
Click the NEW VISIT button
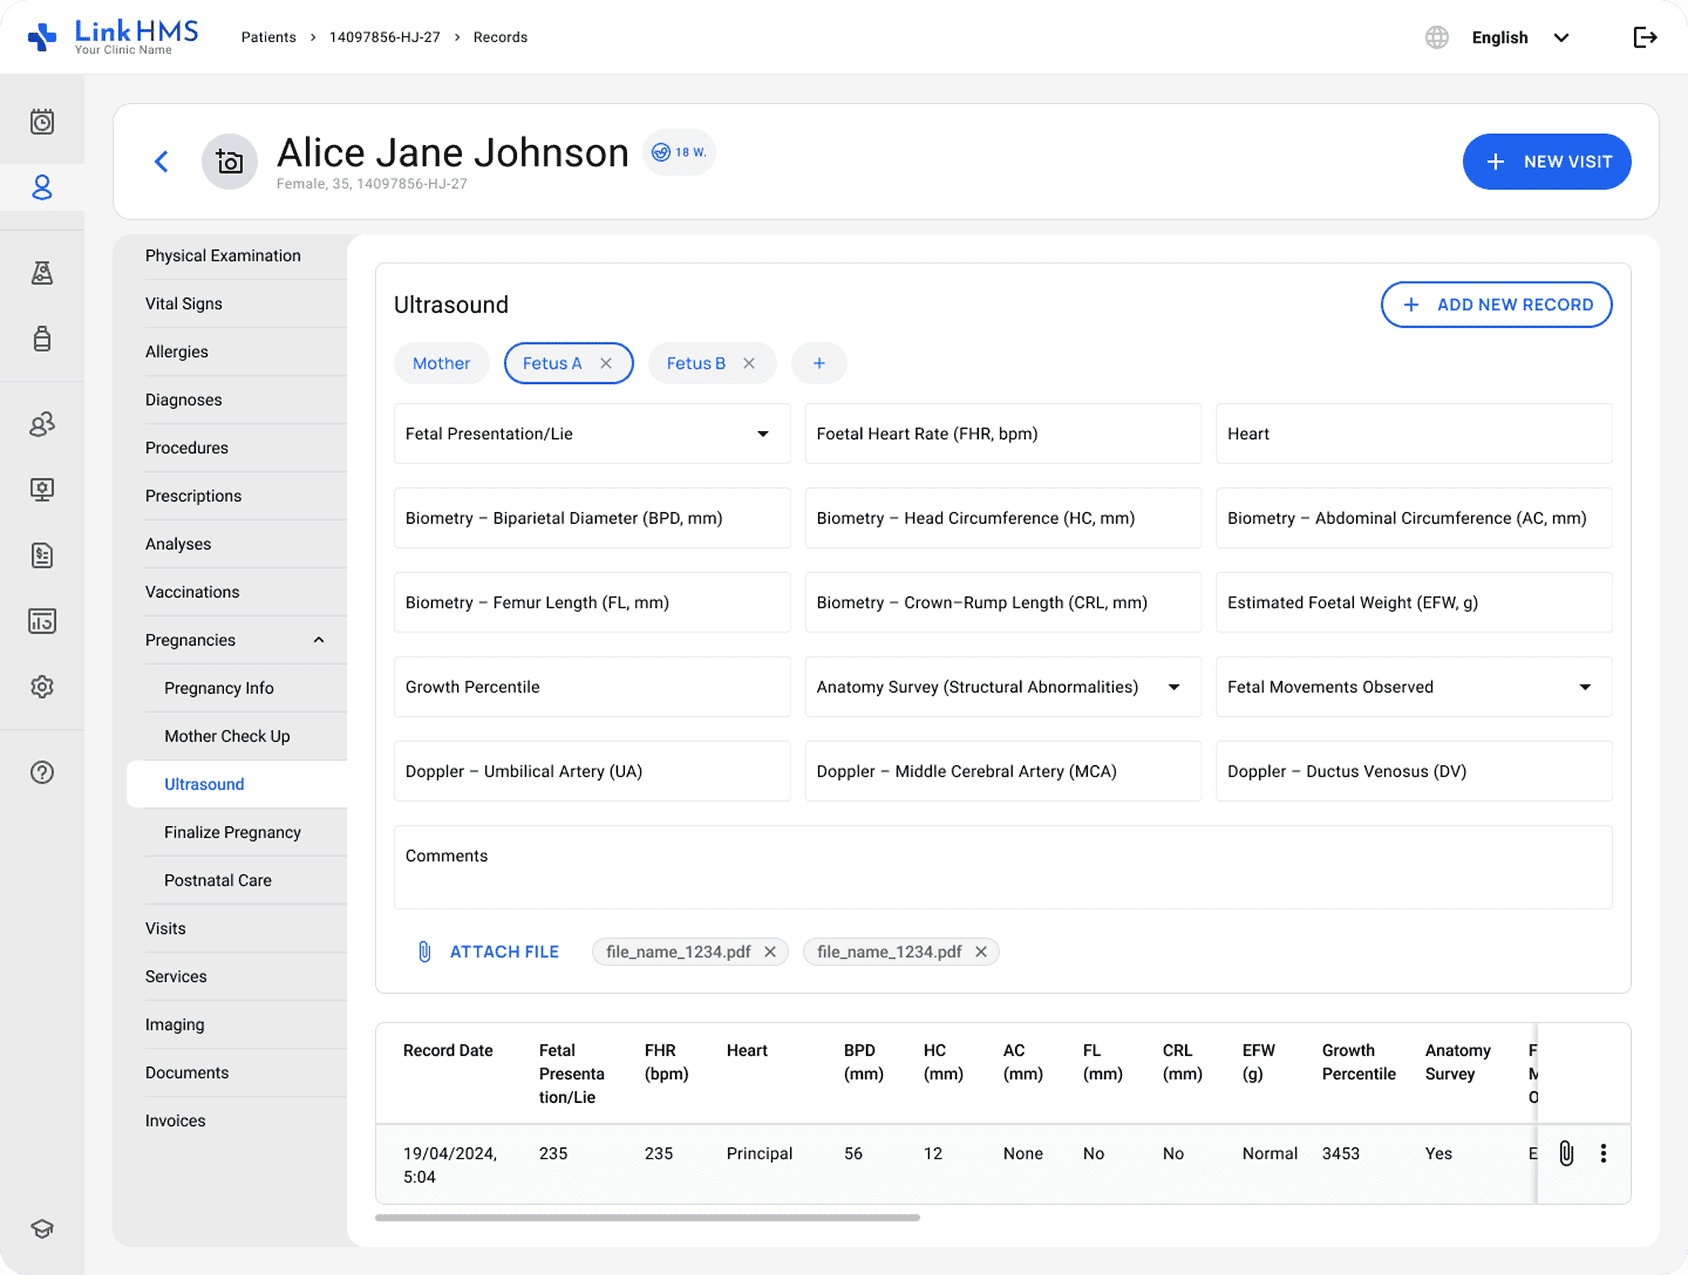1546,162
